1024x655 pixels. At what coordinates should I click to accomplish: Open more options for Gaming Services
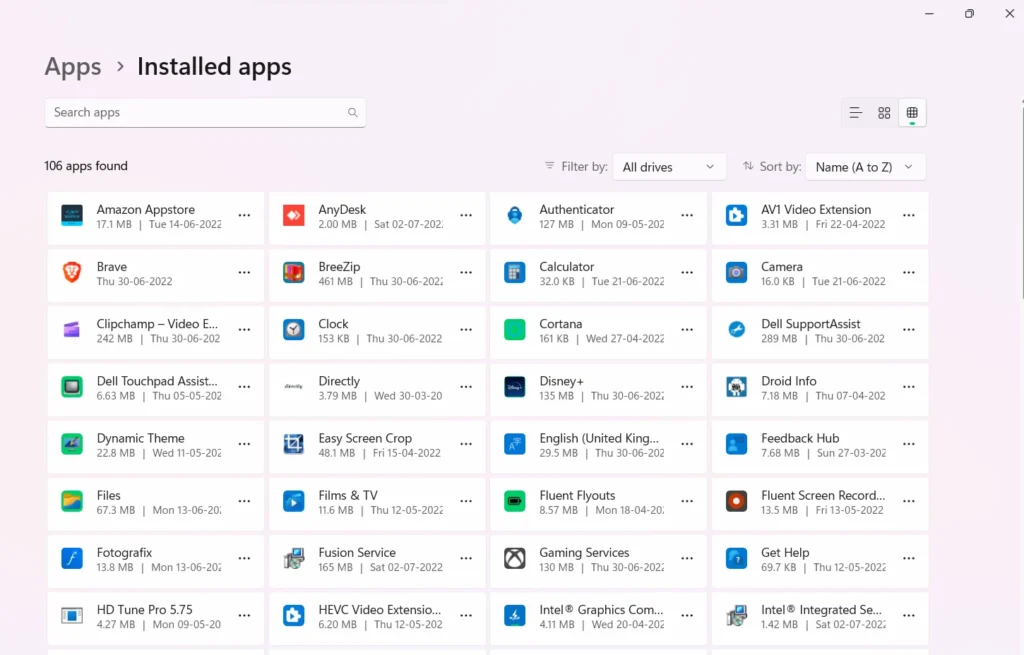(x=687, y=558)
